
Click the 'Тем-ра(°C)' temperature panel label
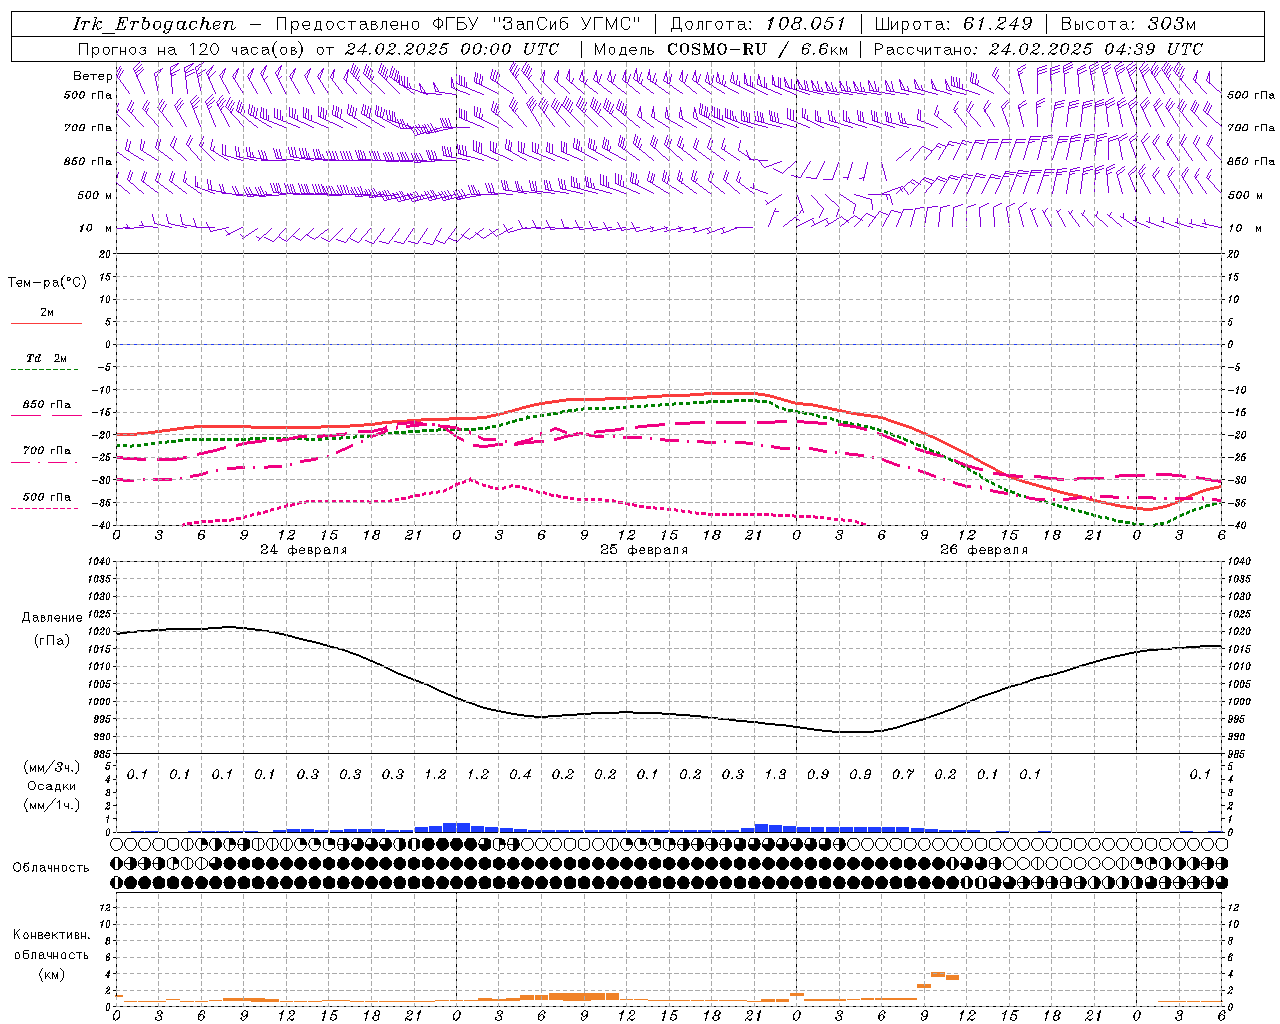(47, 283)
